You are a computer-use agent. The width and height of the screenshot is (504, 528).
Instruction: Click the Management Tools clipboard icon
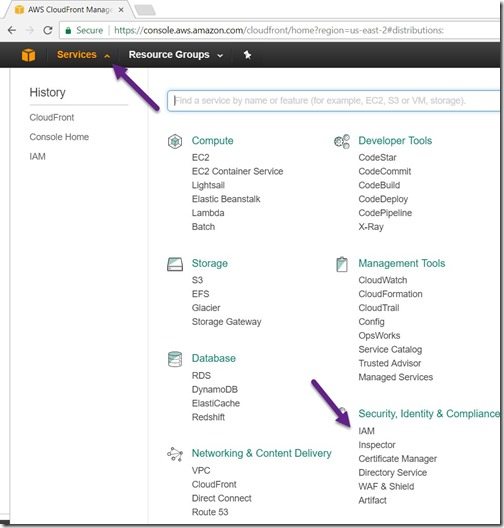pyautogui.click(x=342, y=264)
